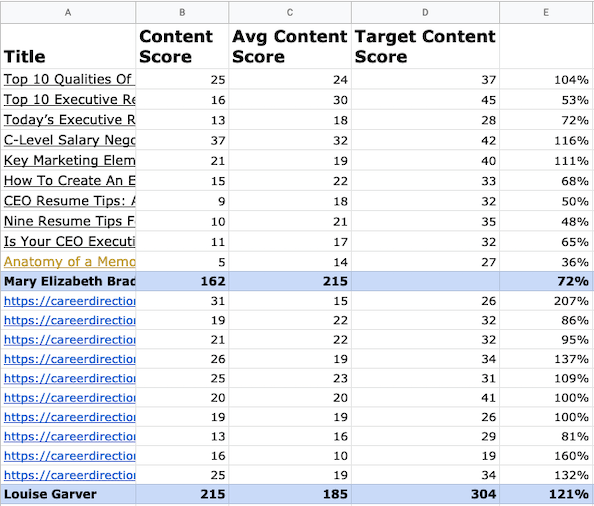The image size is (594, 506).
Task: Select Avg Content Score 14 cell
Action: [x=290, y=262]
